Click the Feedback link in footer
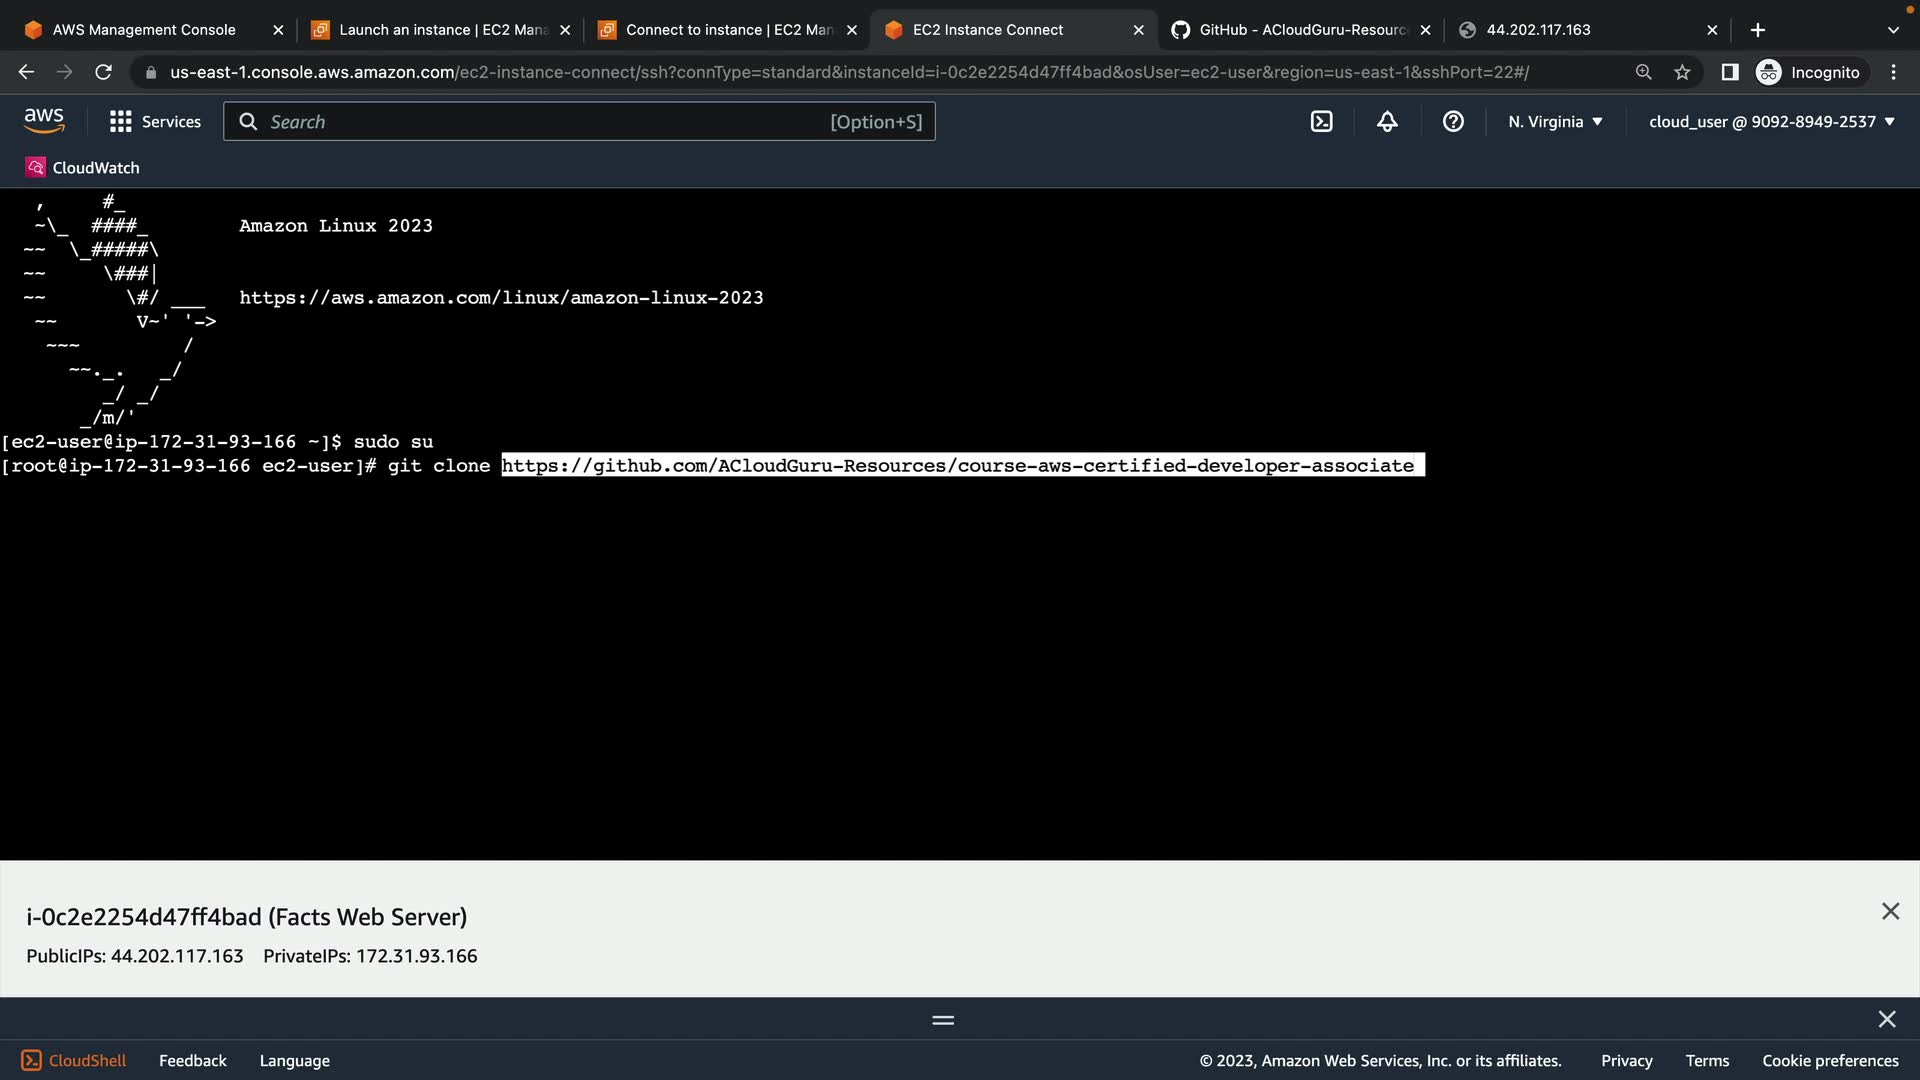The image size is (1920, 1080). (x=192, y=1060)
